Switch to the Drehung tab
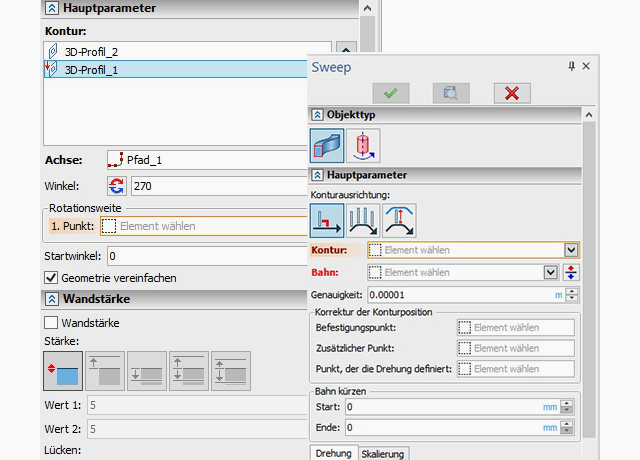The height and width of the screenshot is (460, 640). (334, 453)
